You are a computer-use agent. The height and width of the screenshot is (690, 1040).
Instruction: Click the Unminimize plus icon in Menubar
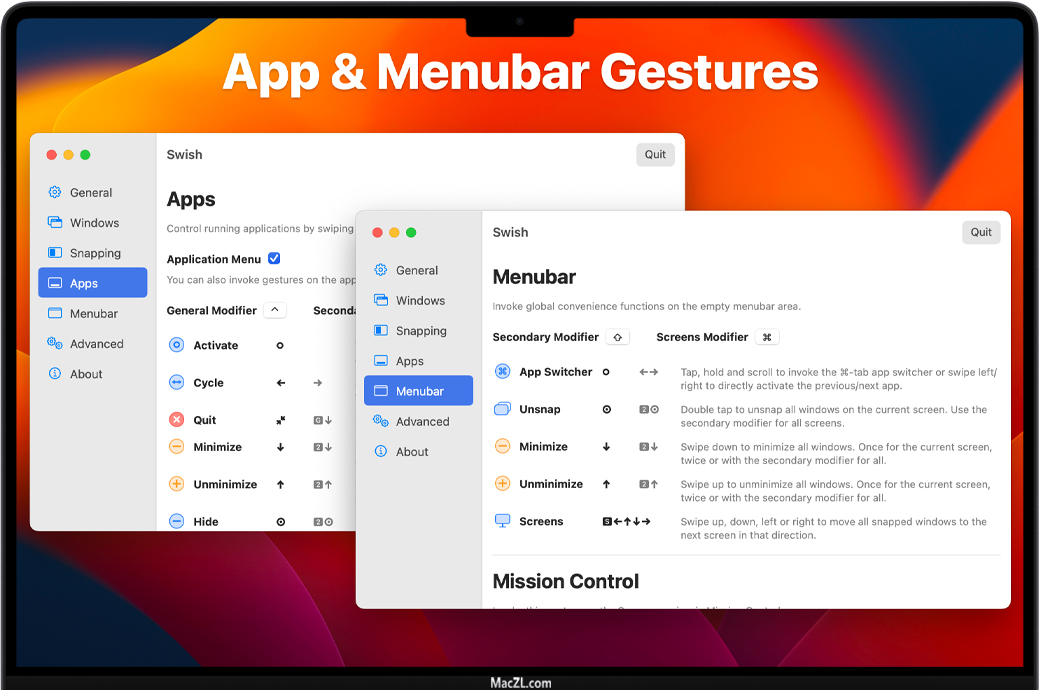[x=503, y=484]
